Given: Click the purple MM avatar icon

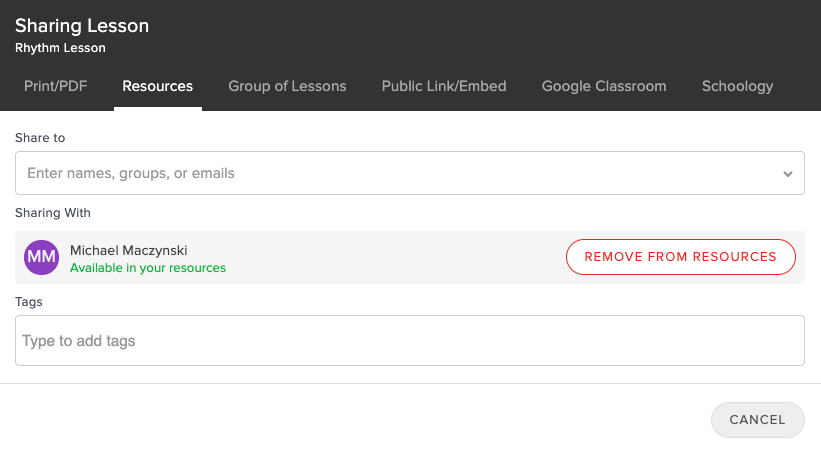Looking at the screenshot, I should click(41, 257).
